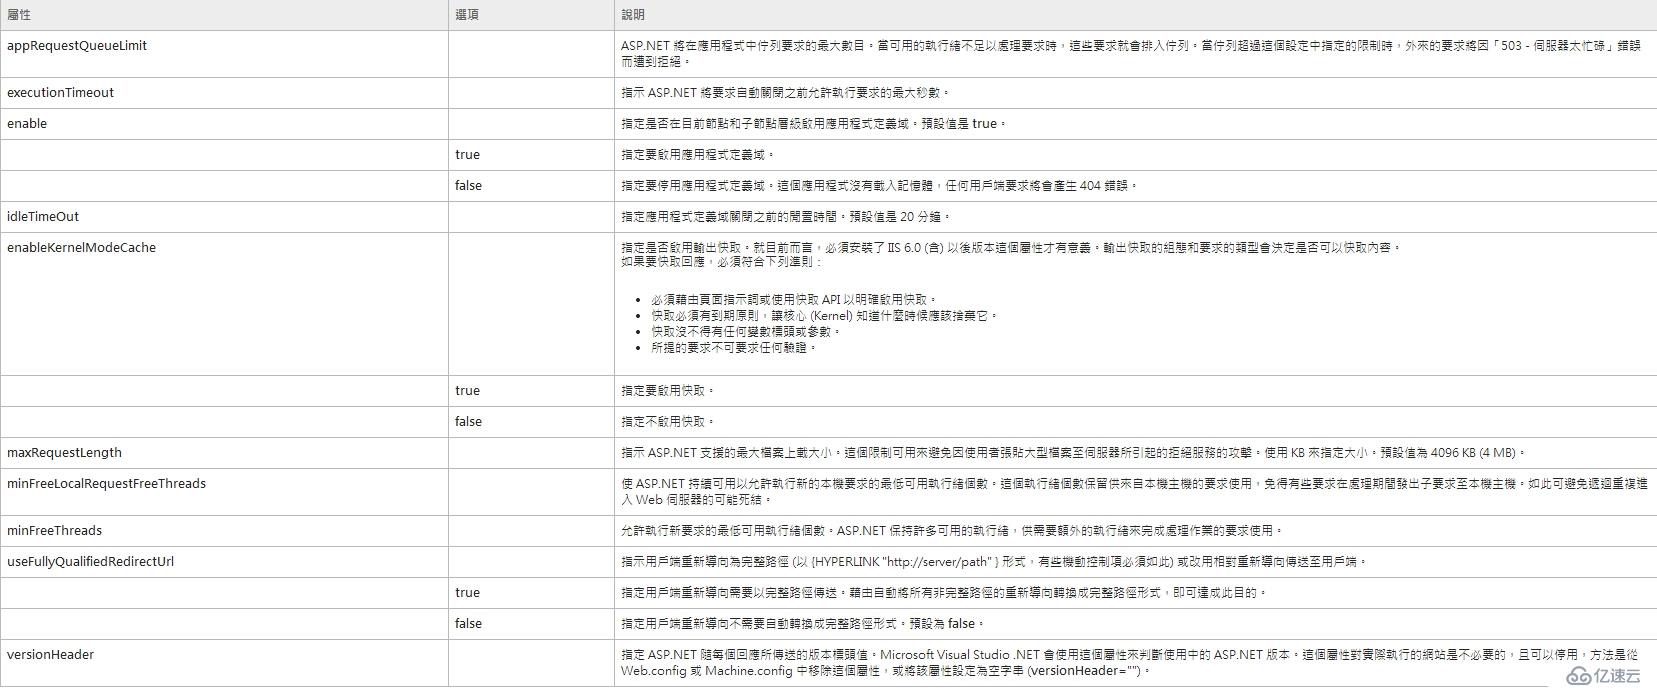Image resolution: width=1657 pixels, height=688 pixels.
Task: Click description 指示 ASP.NET 將要求自動關閉之前
Action: click(x=785, y=93)
